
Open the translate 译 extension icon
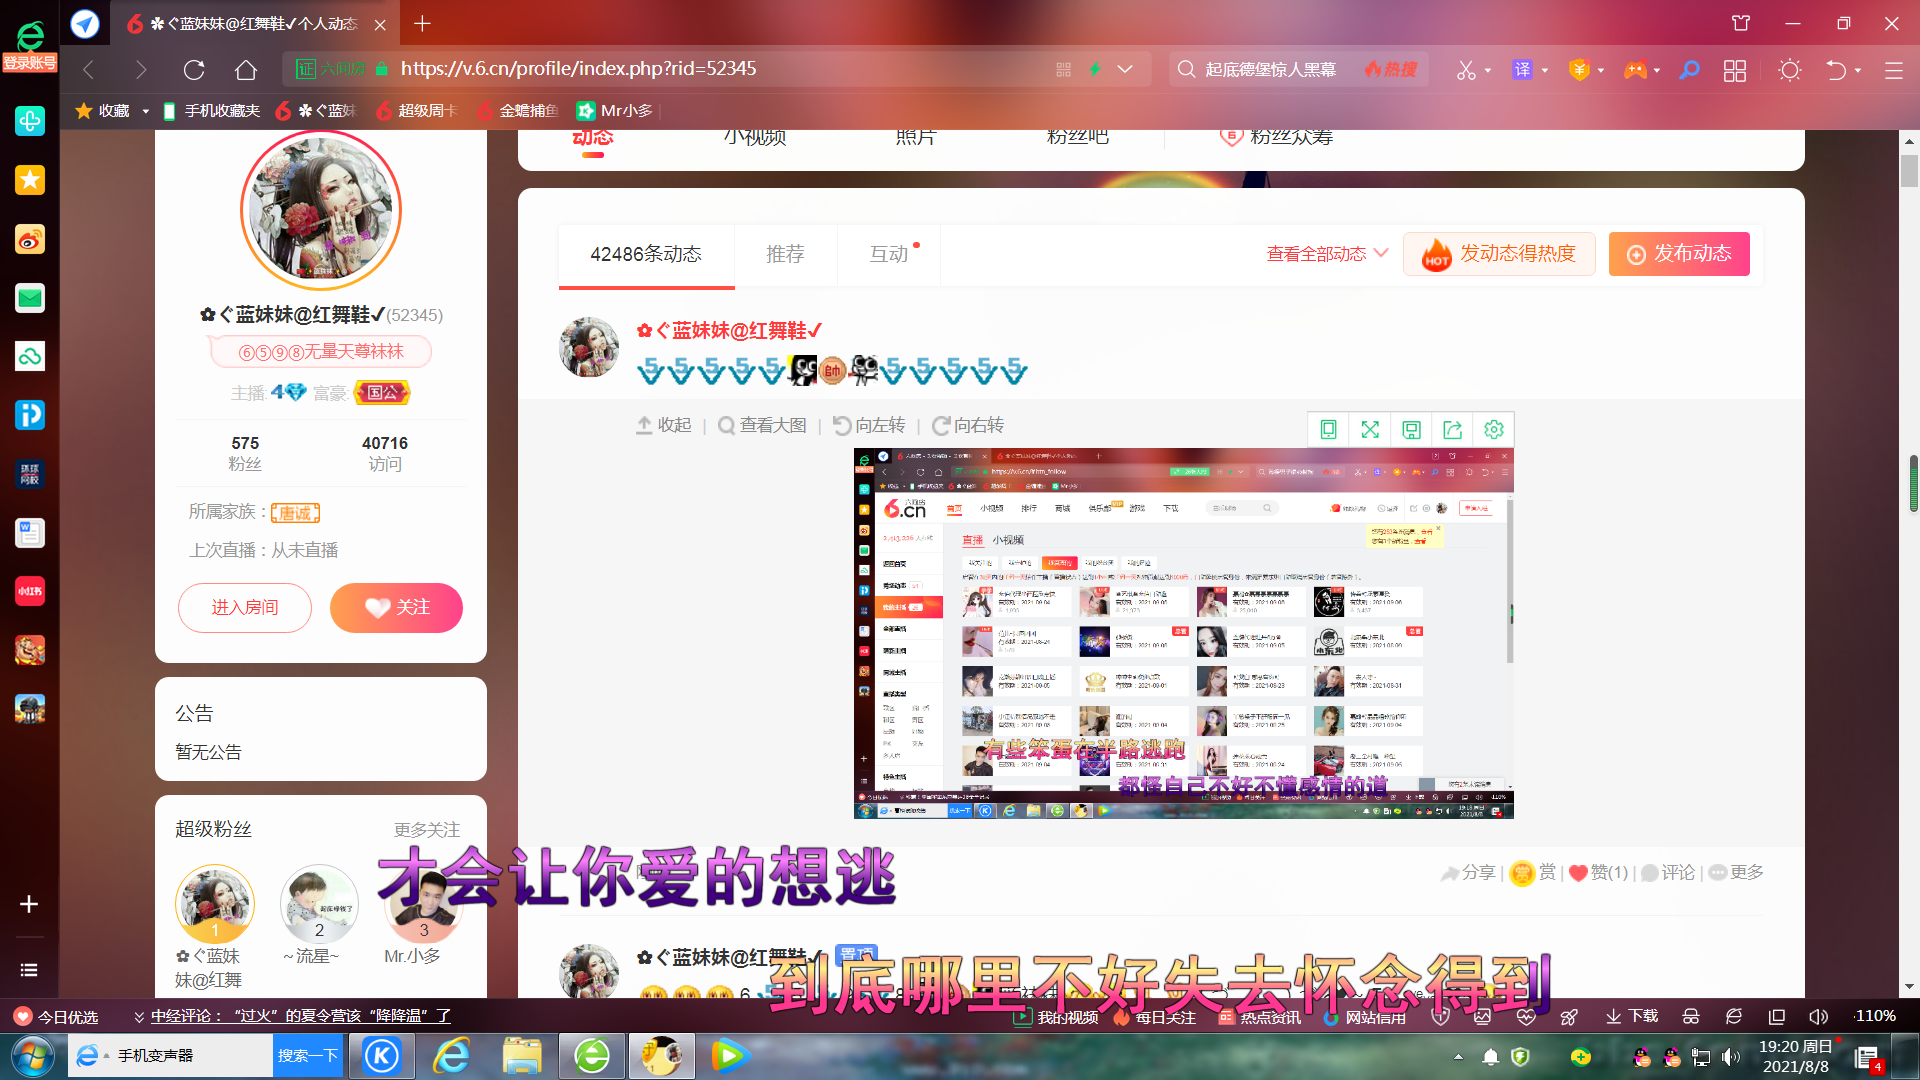1522,69
